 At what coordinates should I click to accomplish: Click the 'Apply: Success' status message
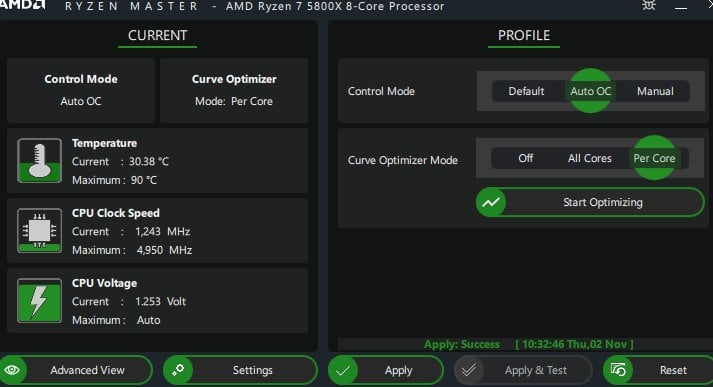pos(462,344)
